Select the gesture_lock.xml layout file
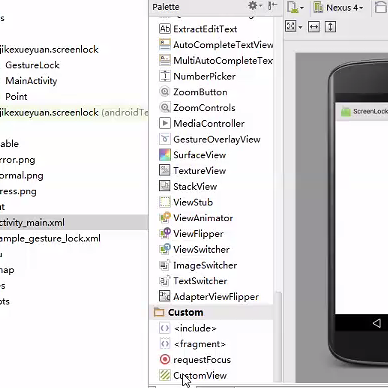 50,238
